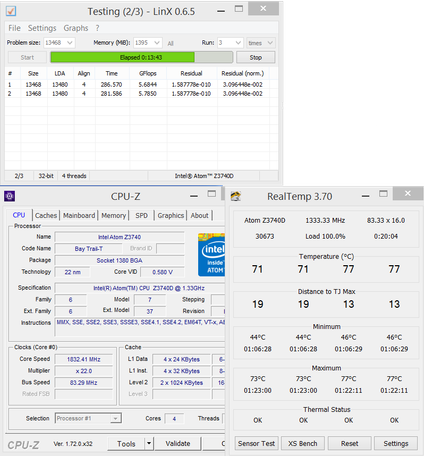Select Time value 281.586 in row 2
Viewport: 424px width, 456px height.
pyautogui.click(x=111, y=94)
